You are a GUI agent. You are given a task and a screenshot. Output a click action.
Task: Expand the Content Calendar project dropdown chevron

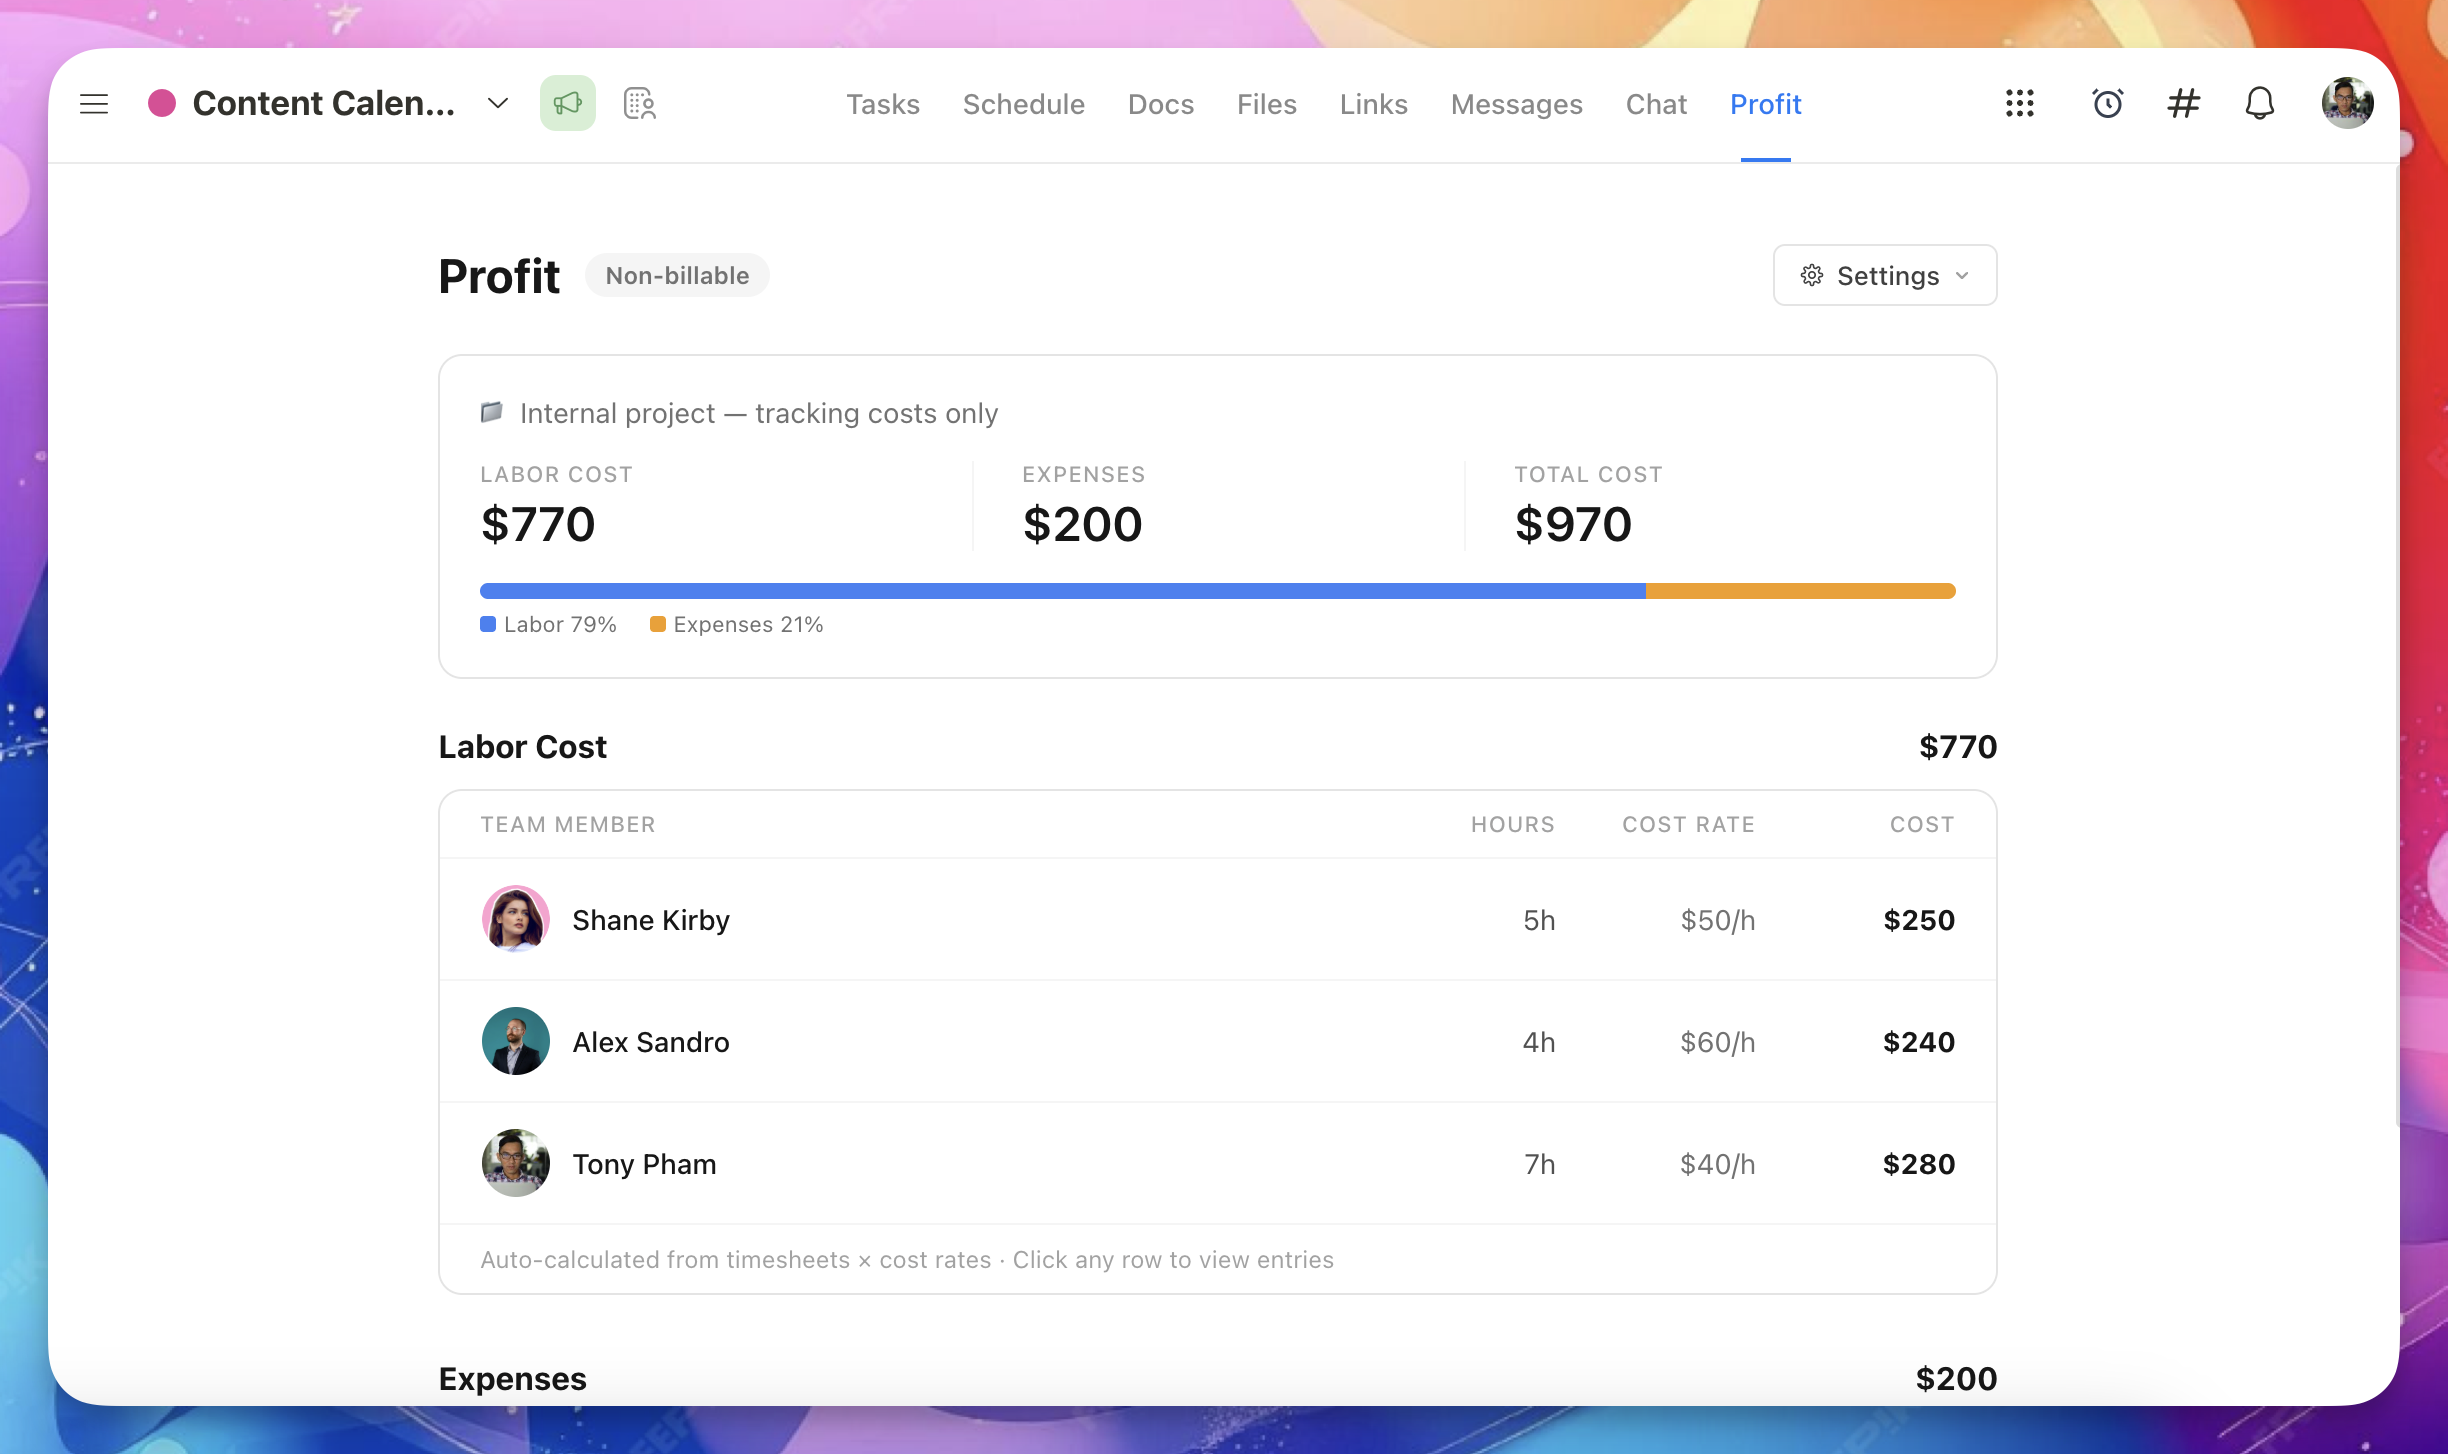[498, 104]
